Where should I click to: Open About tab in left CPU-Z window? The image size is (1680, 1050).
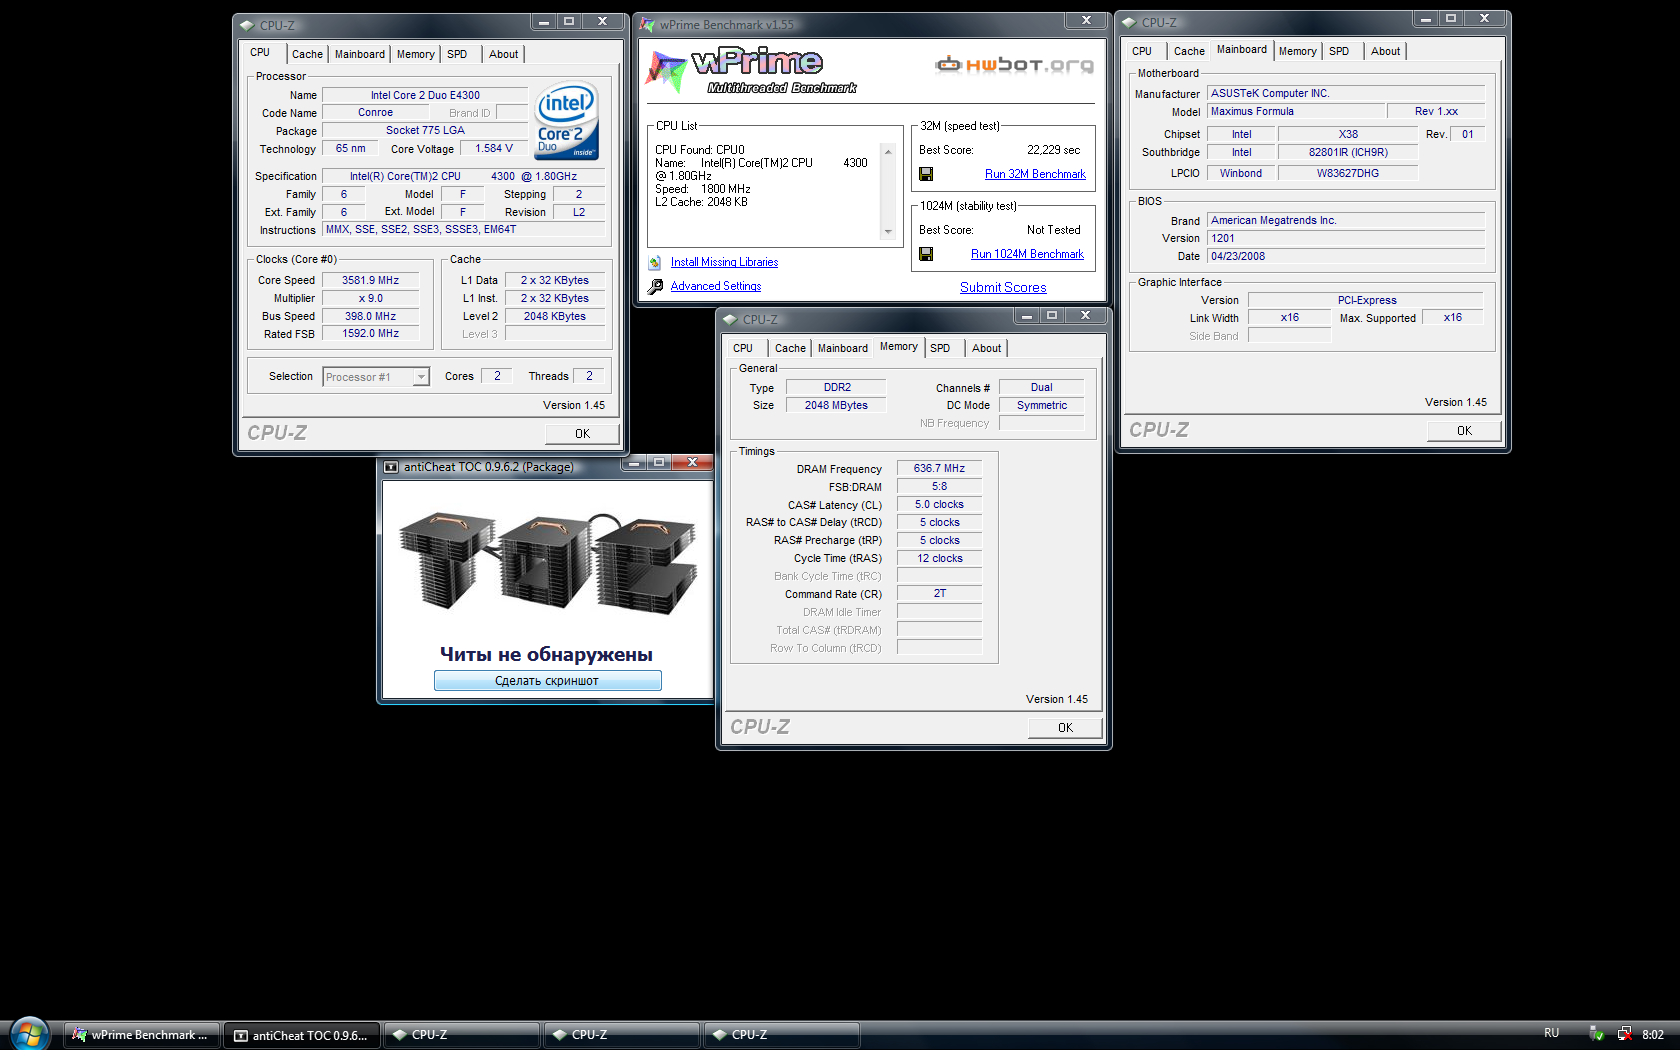pyautogui.click(x=503, y=54)
